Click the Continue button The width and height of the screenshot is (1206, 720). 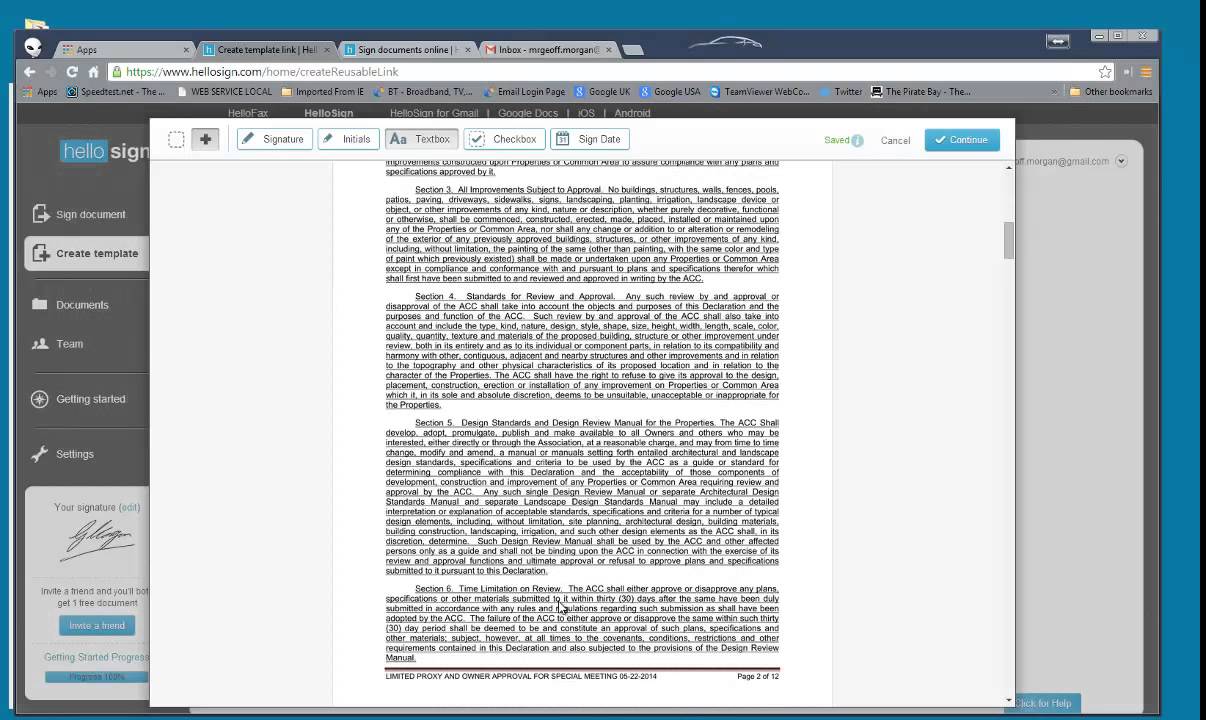click(962, 140)
